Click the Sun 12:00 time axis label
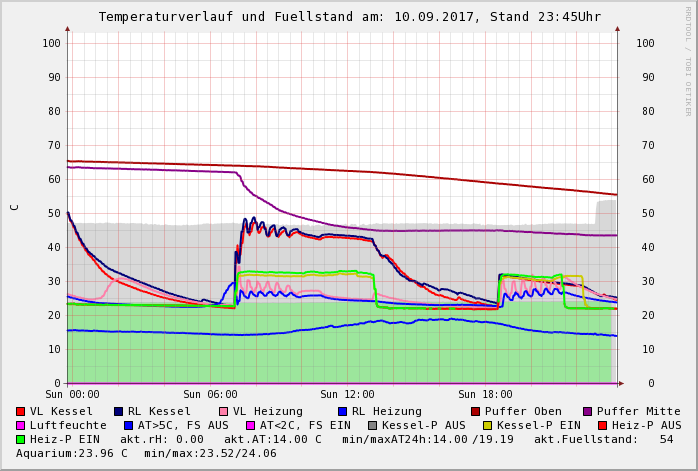 coord(347,395)
